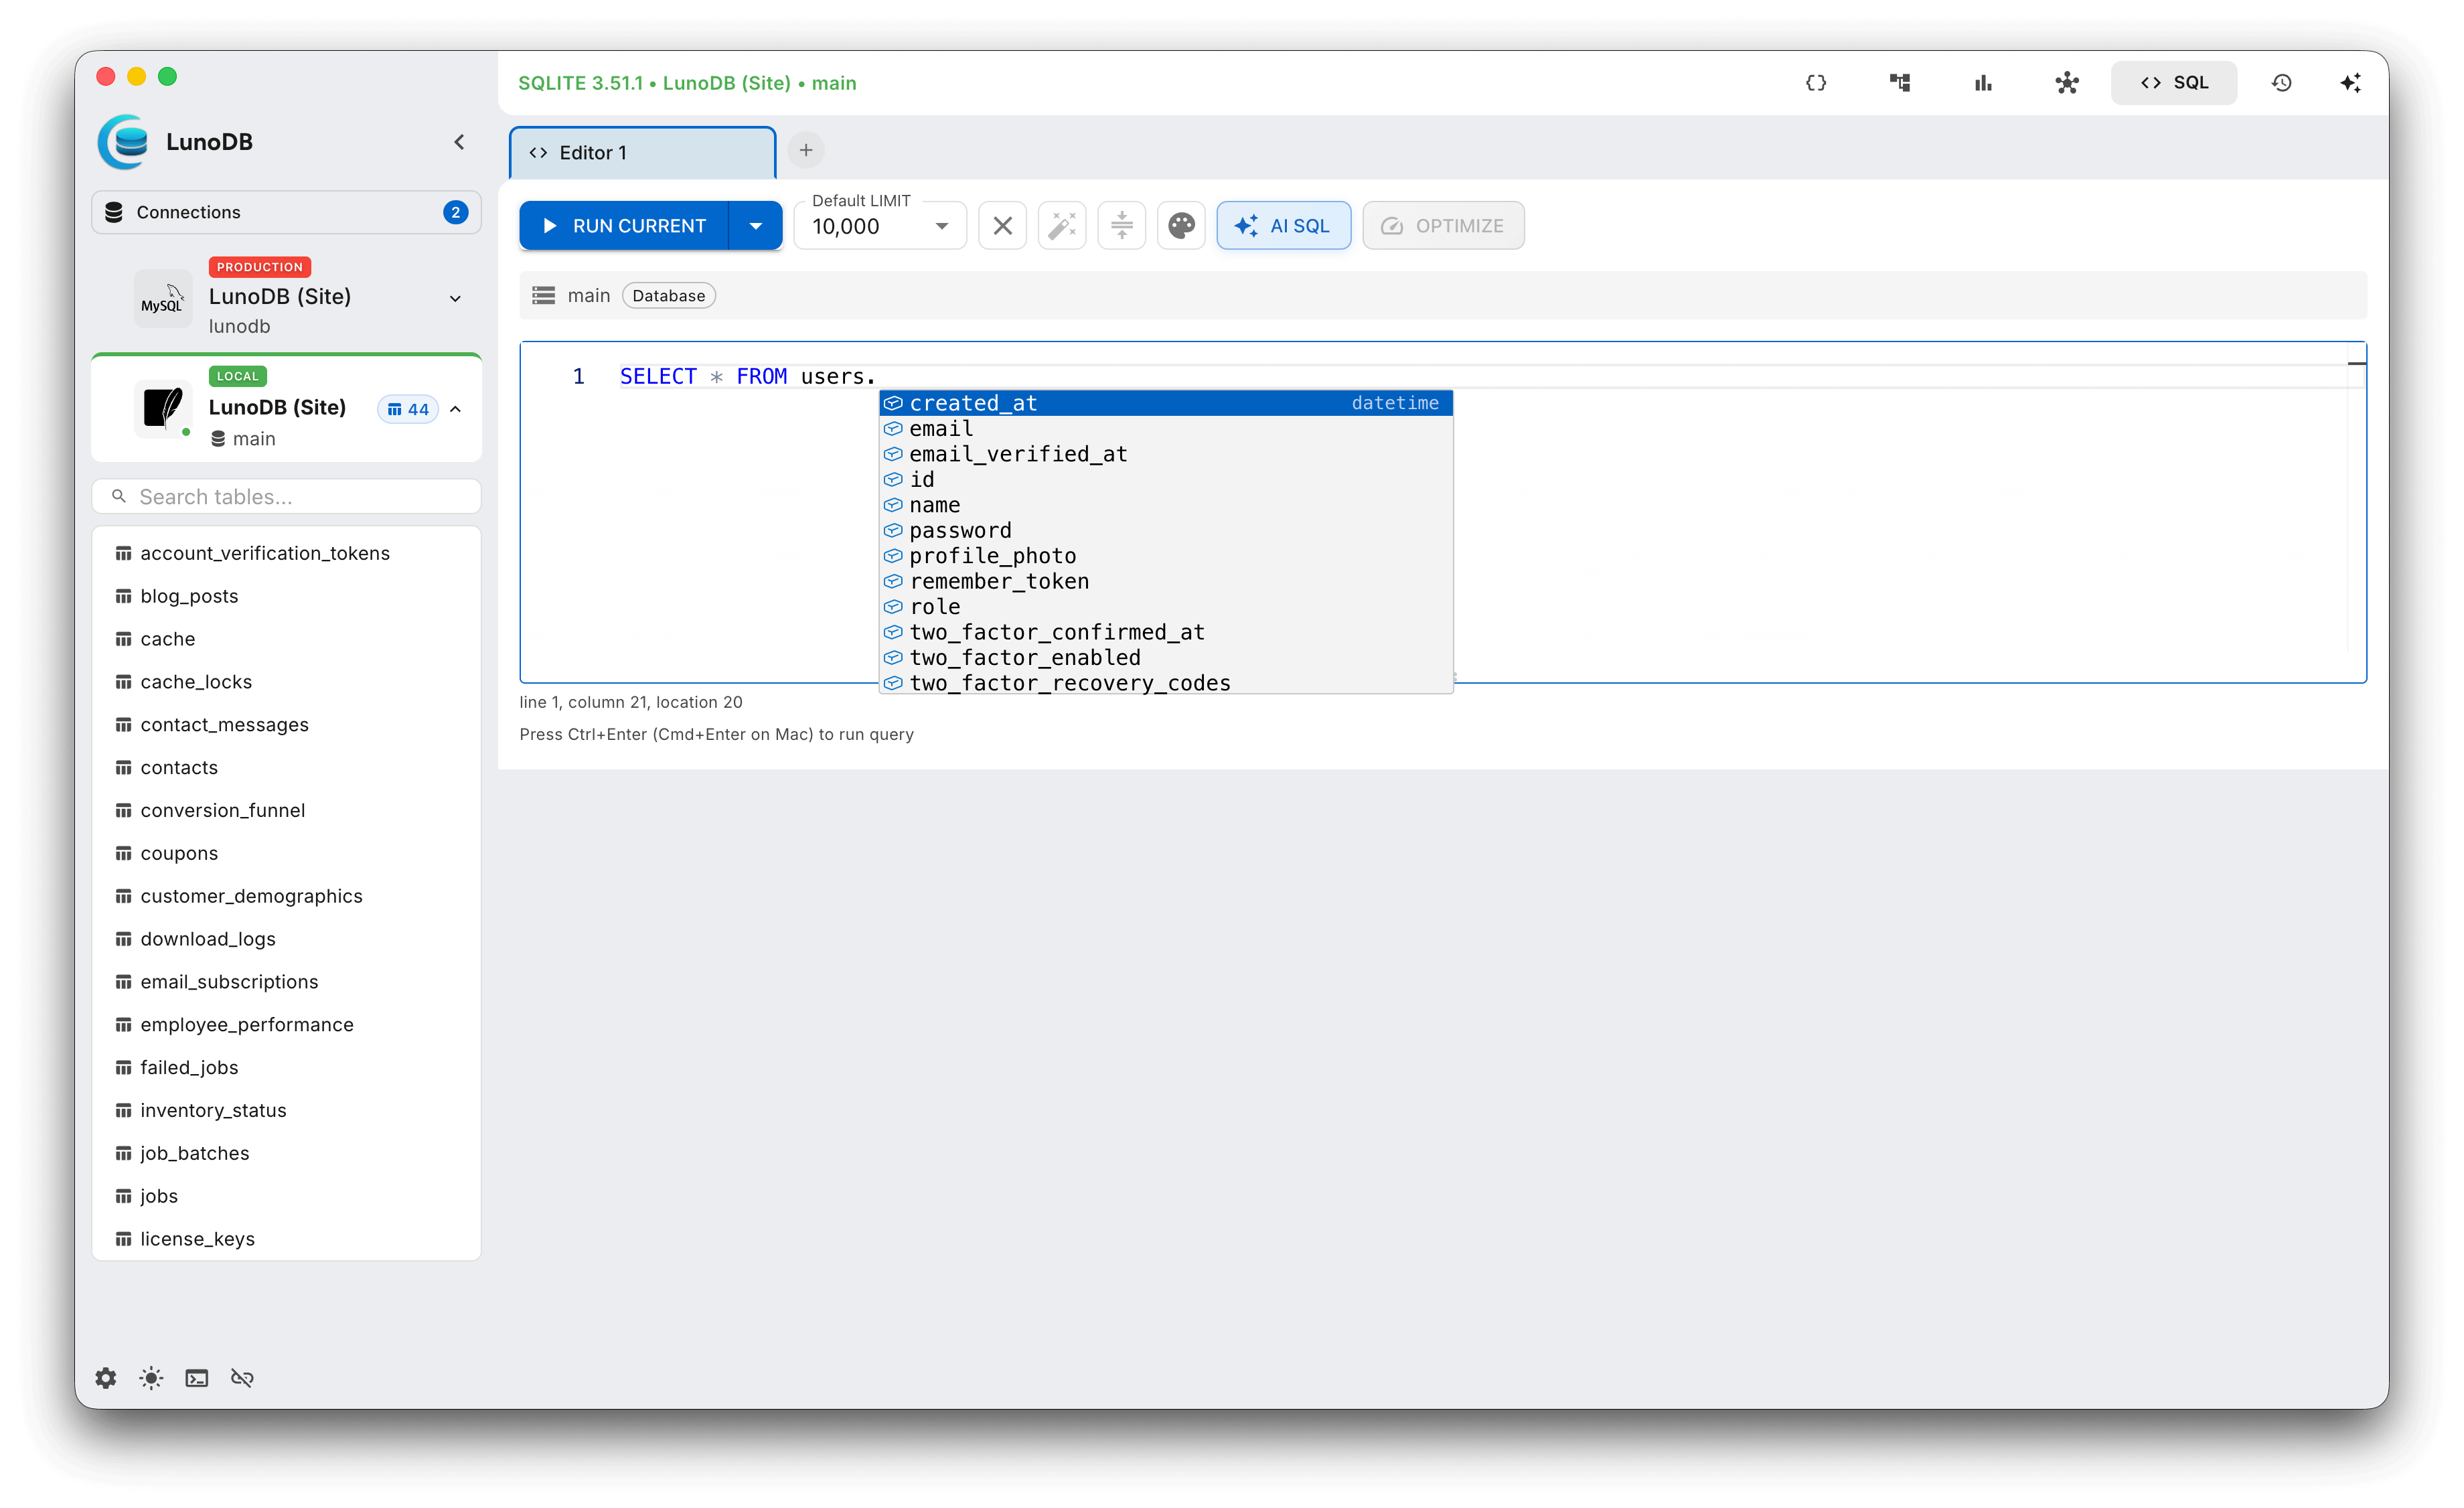Open the inventory_status table
This screenshot has height=1508, width=2464.
286,1110
